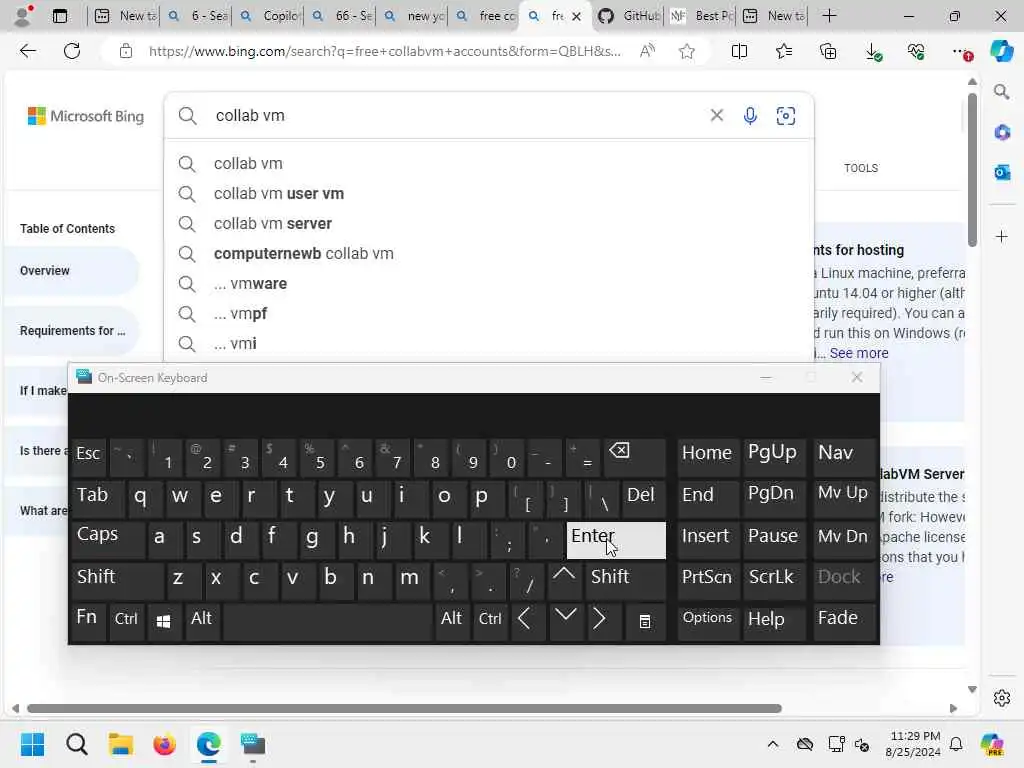Select 'Requirements for ...' contents entry
The image size is (1024, 768).
[x=72, y=330]
